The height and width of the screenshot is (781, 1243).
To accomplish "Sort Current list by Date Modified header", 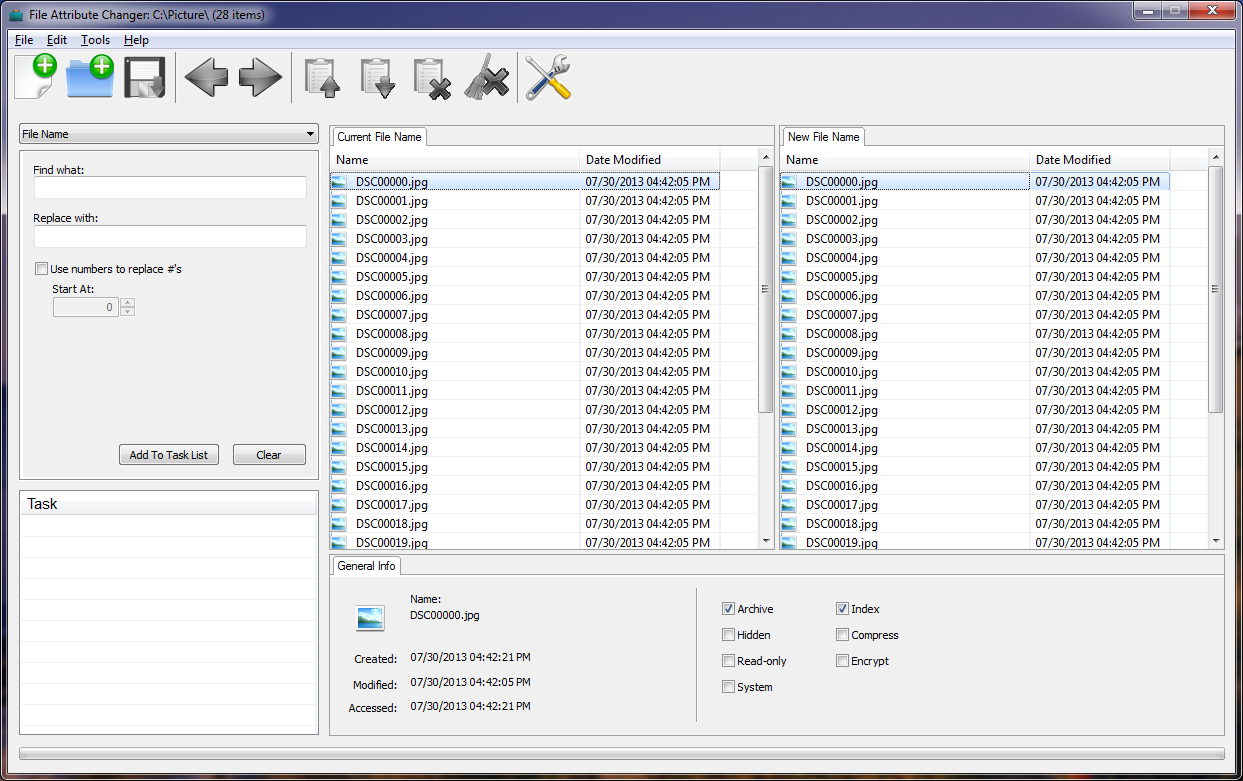I will [650, 160].
